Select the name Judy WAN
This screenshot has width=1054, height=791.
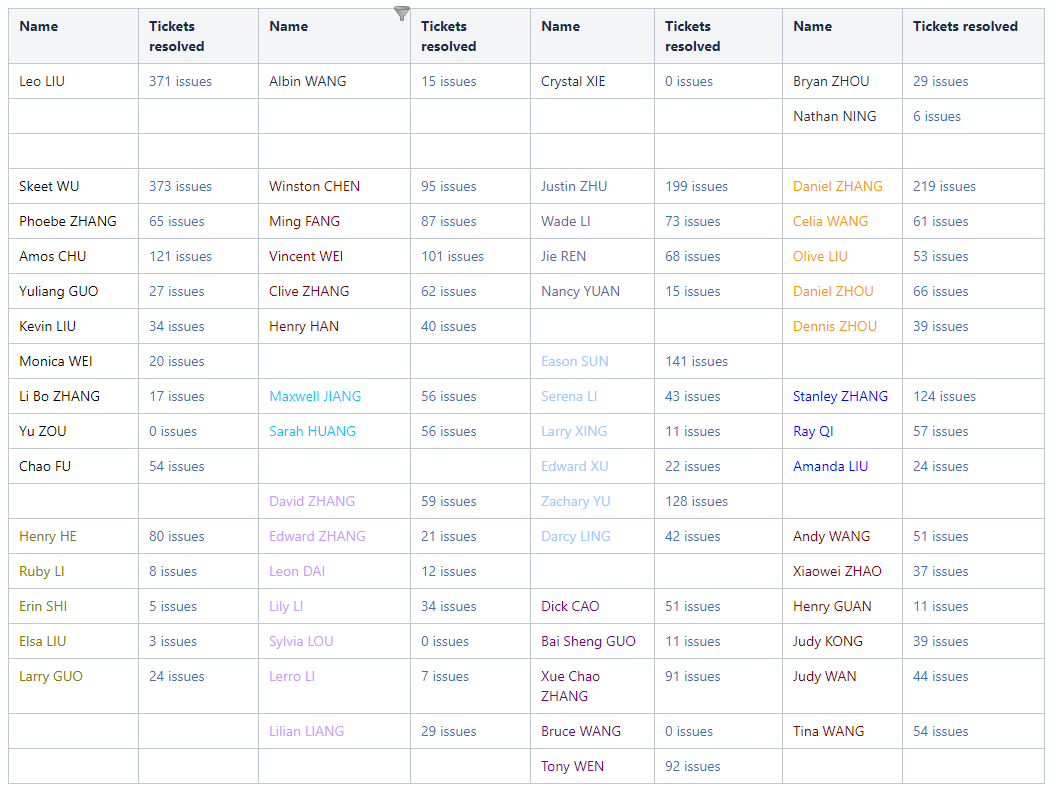click(x=825, y=675)
